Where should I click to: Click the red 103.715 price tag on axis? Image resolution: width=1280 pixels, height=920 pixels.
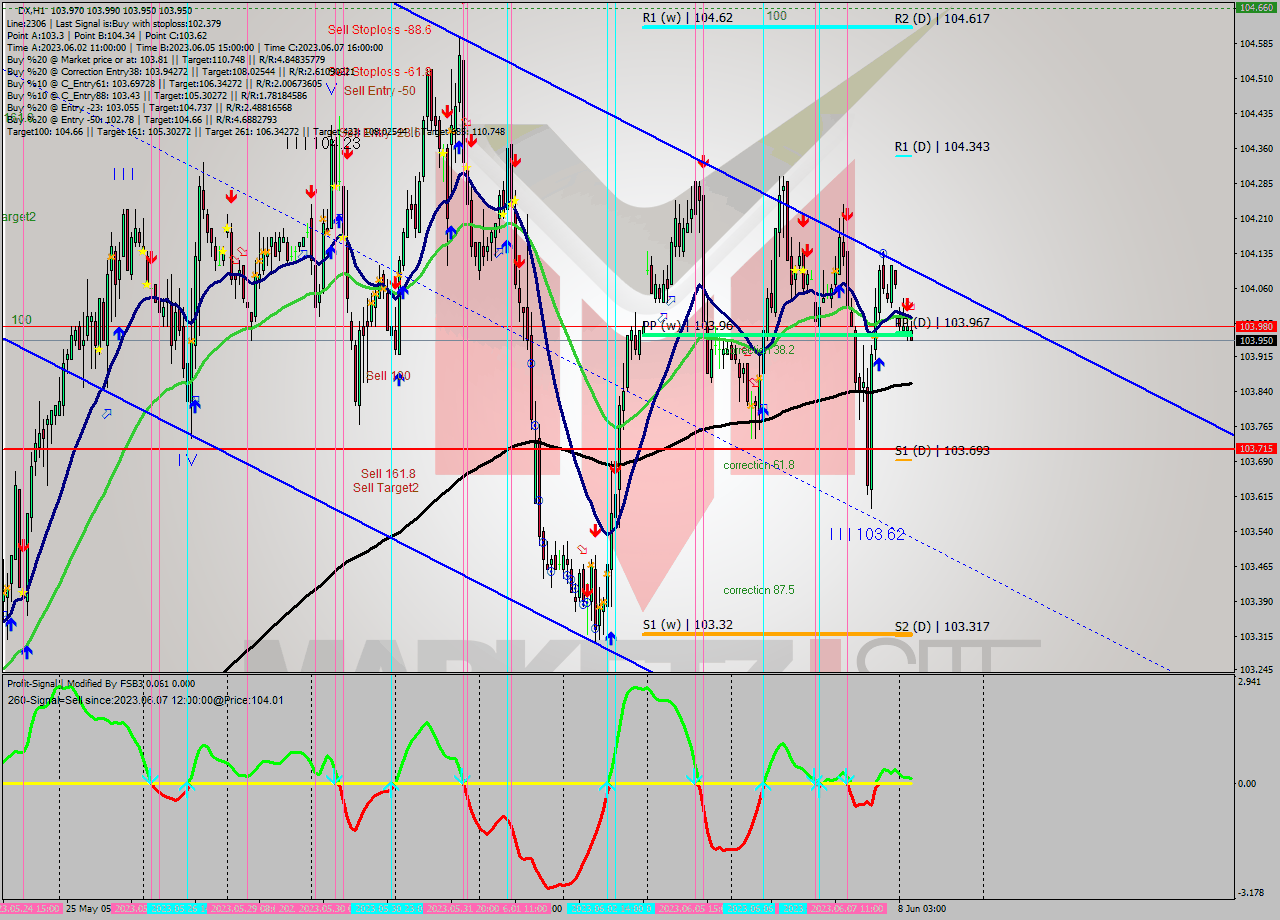pos(1256,448)
